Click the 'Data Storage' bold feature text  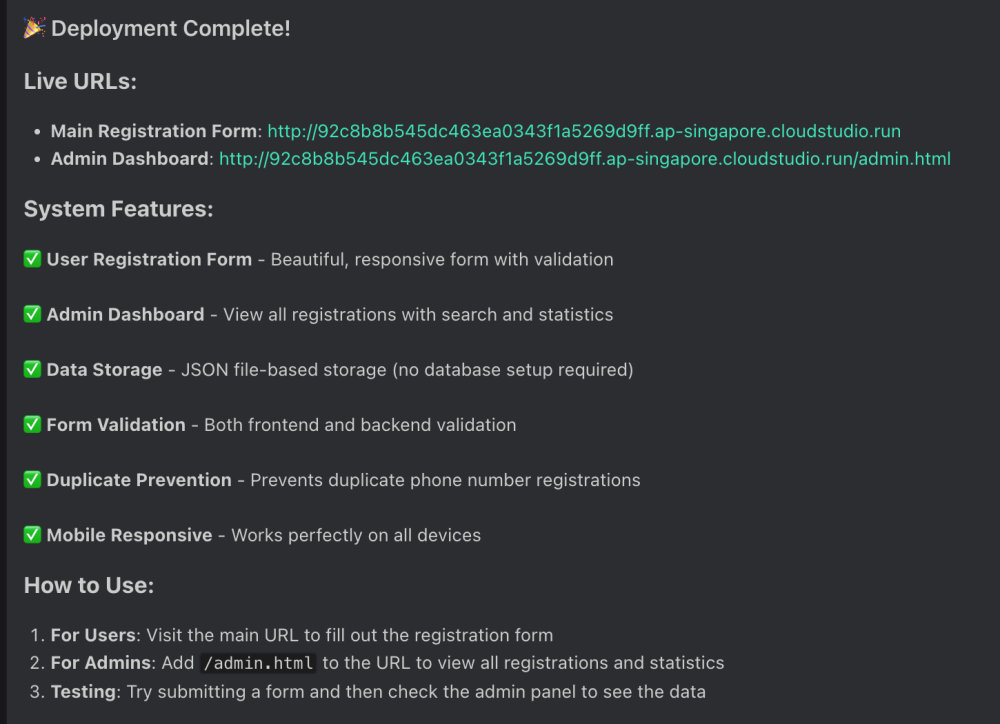tap(104, 370)
